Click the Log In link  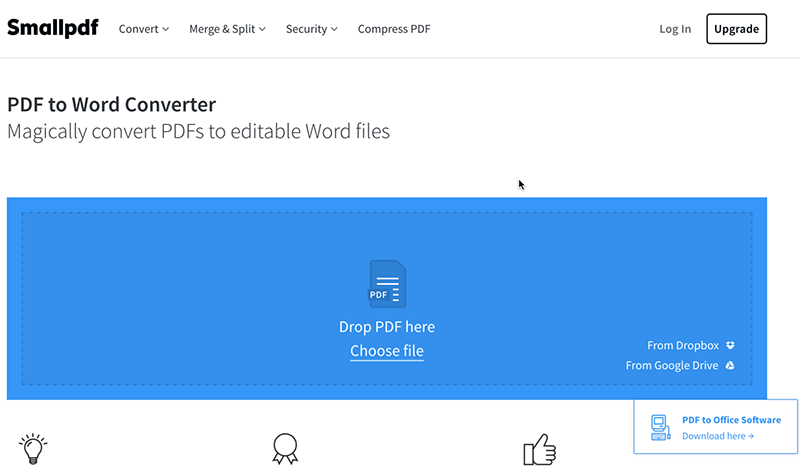(x=675, y=29)
